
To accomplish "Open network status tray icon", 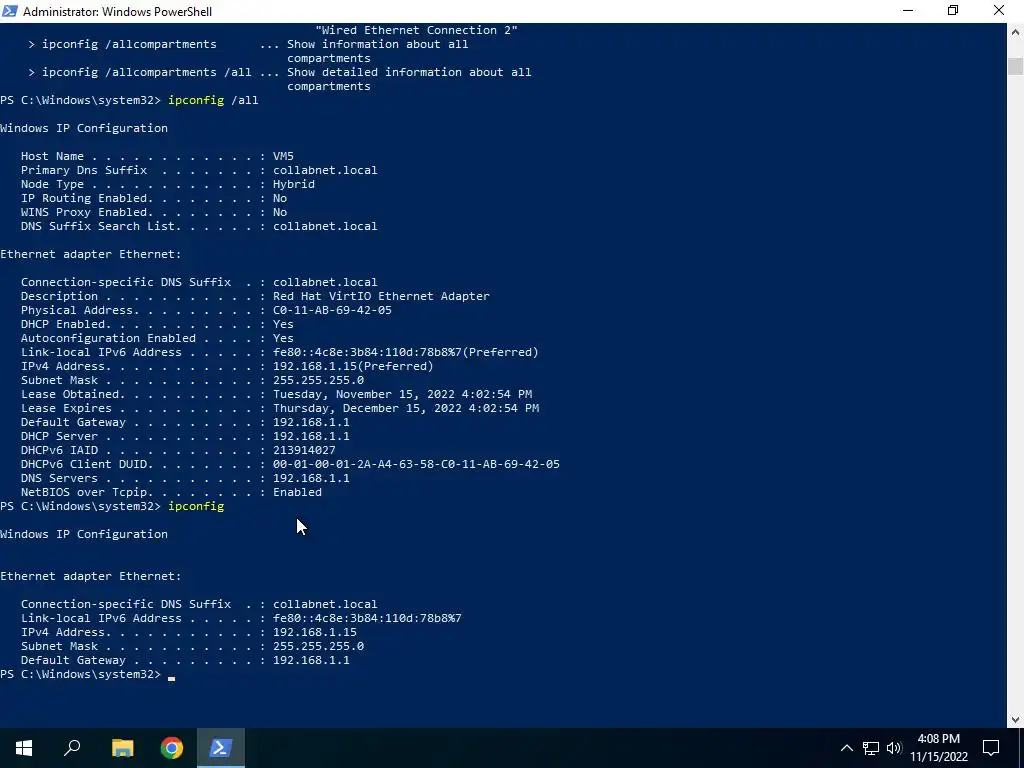I will coord(871,748).
